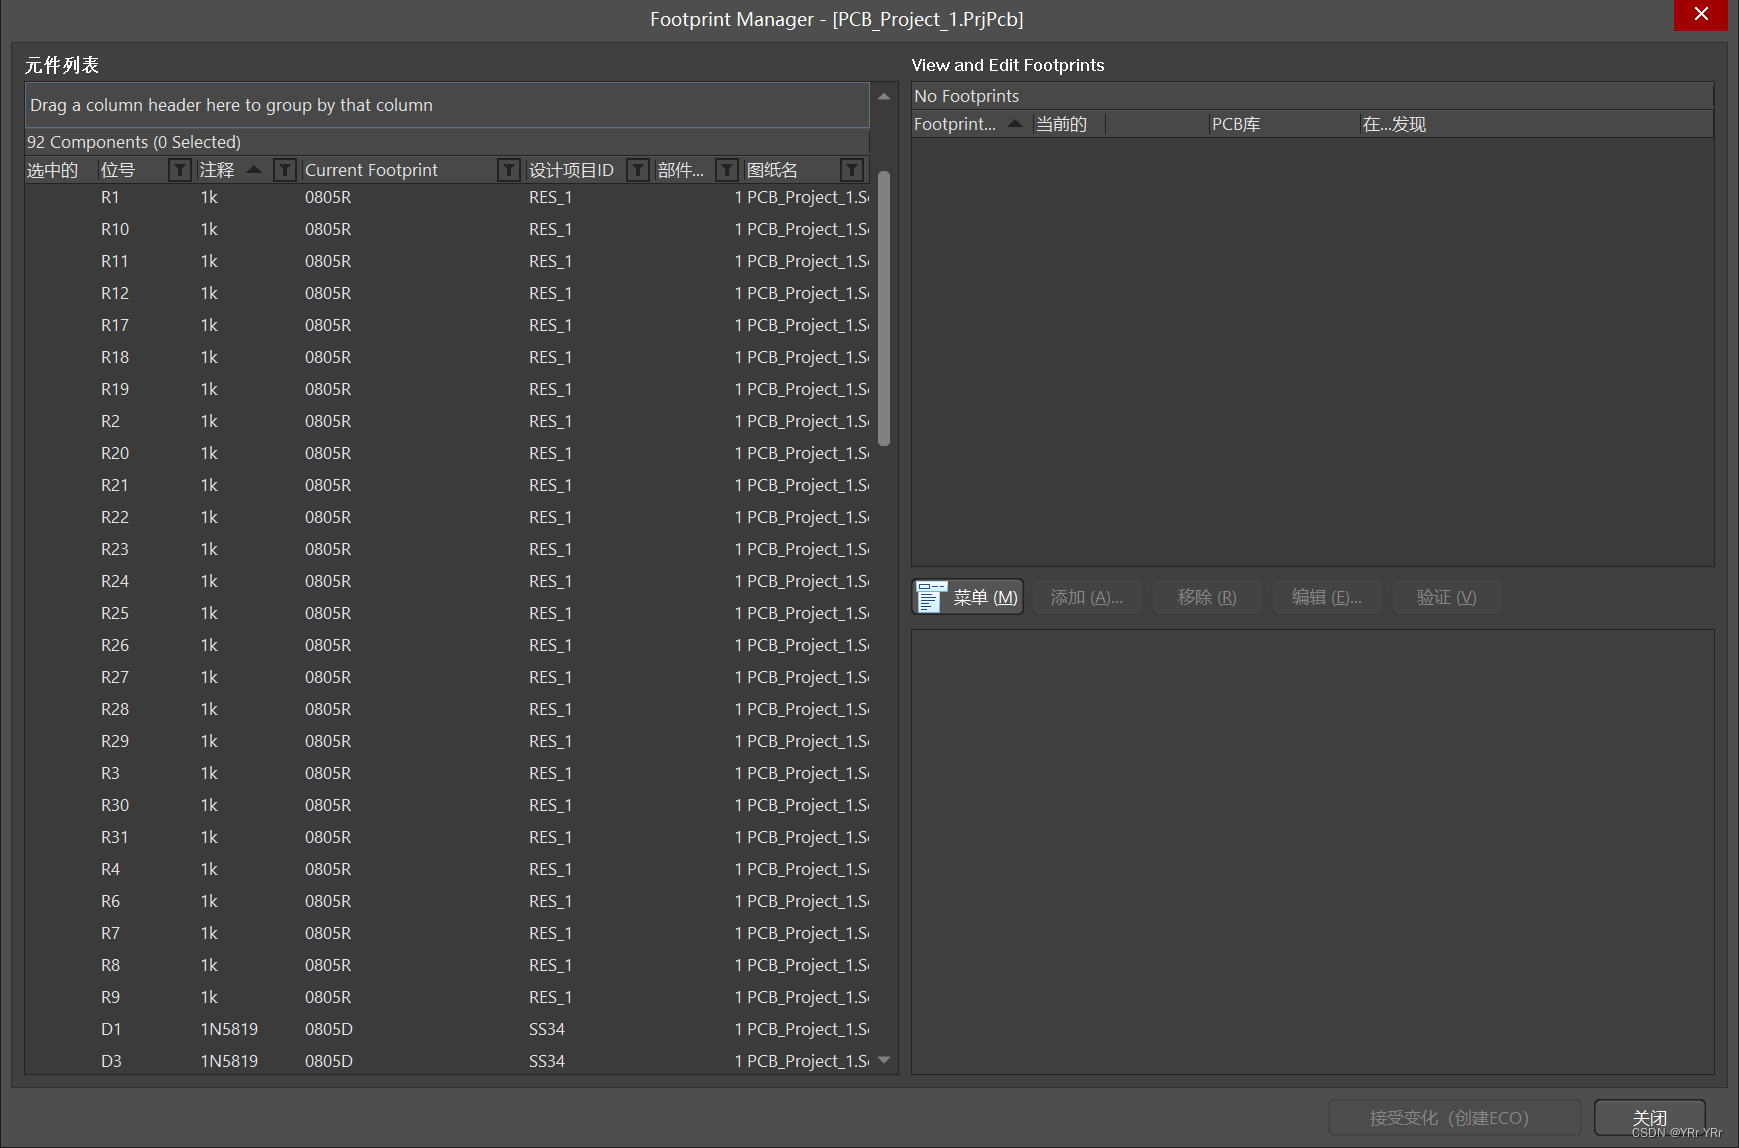Image resolution: width=1739 pixels, height=1148 pixels.
Task: Select component row R1
Action: (447, 197)
